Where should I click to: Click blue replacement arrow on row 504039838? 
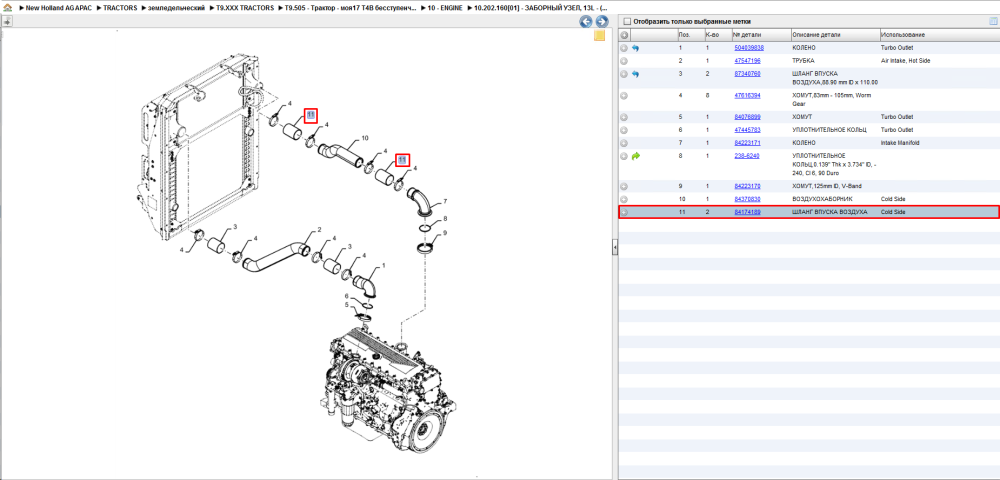click(635, 48)
